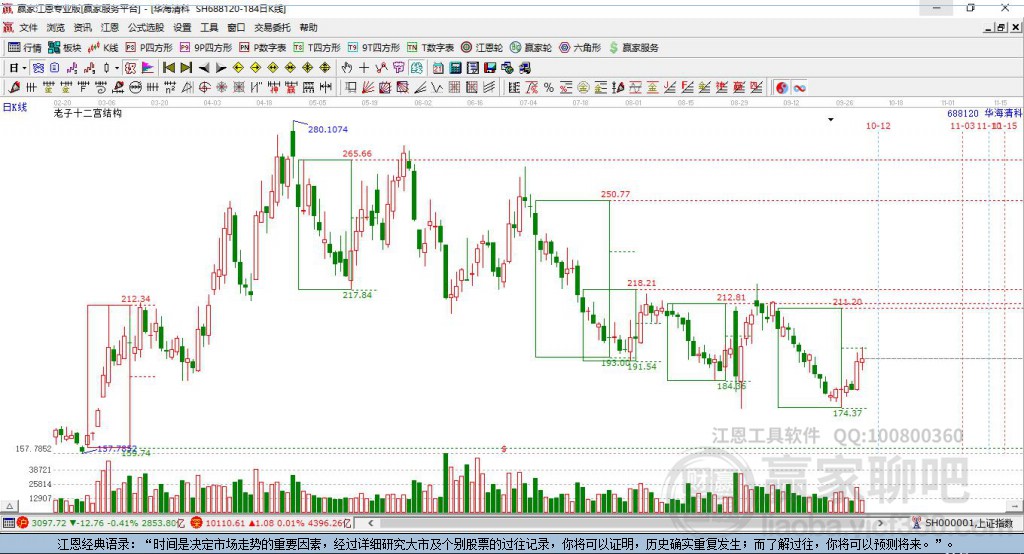Open the 公式选股 menu
The height and width of the screenshot is (554, 1024).
point(146,27)
